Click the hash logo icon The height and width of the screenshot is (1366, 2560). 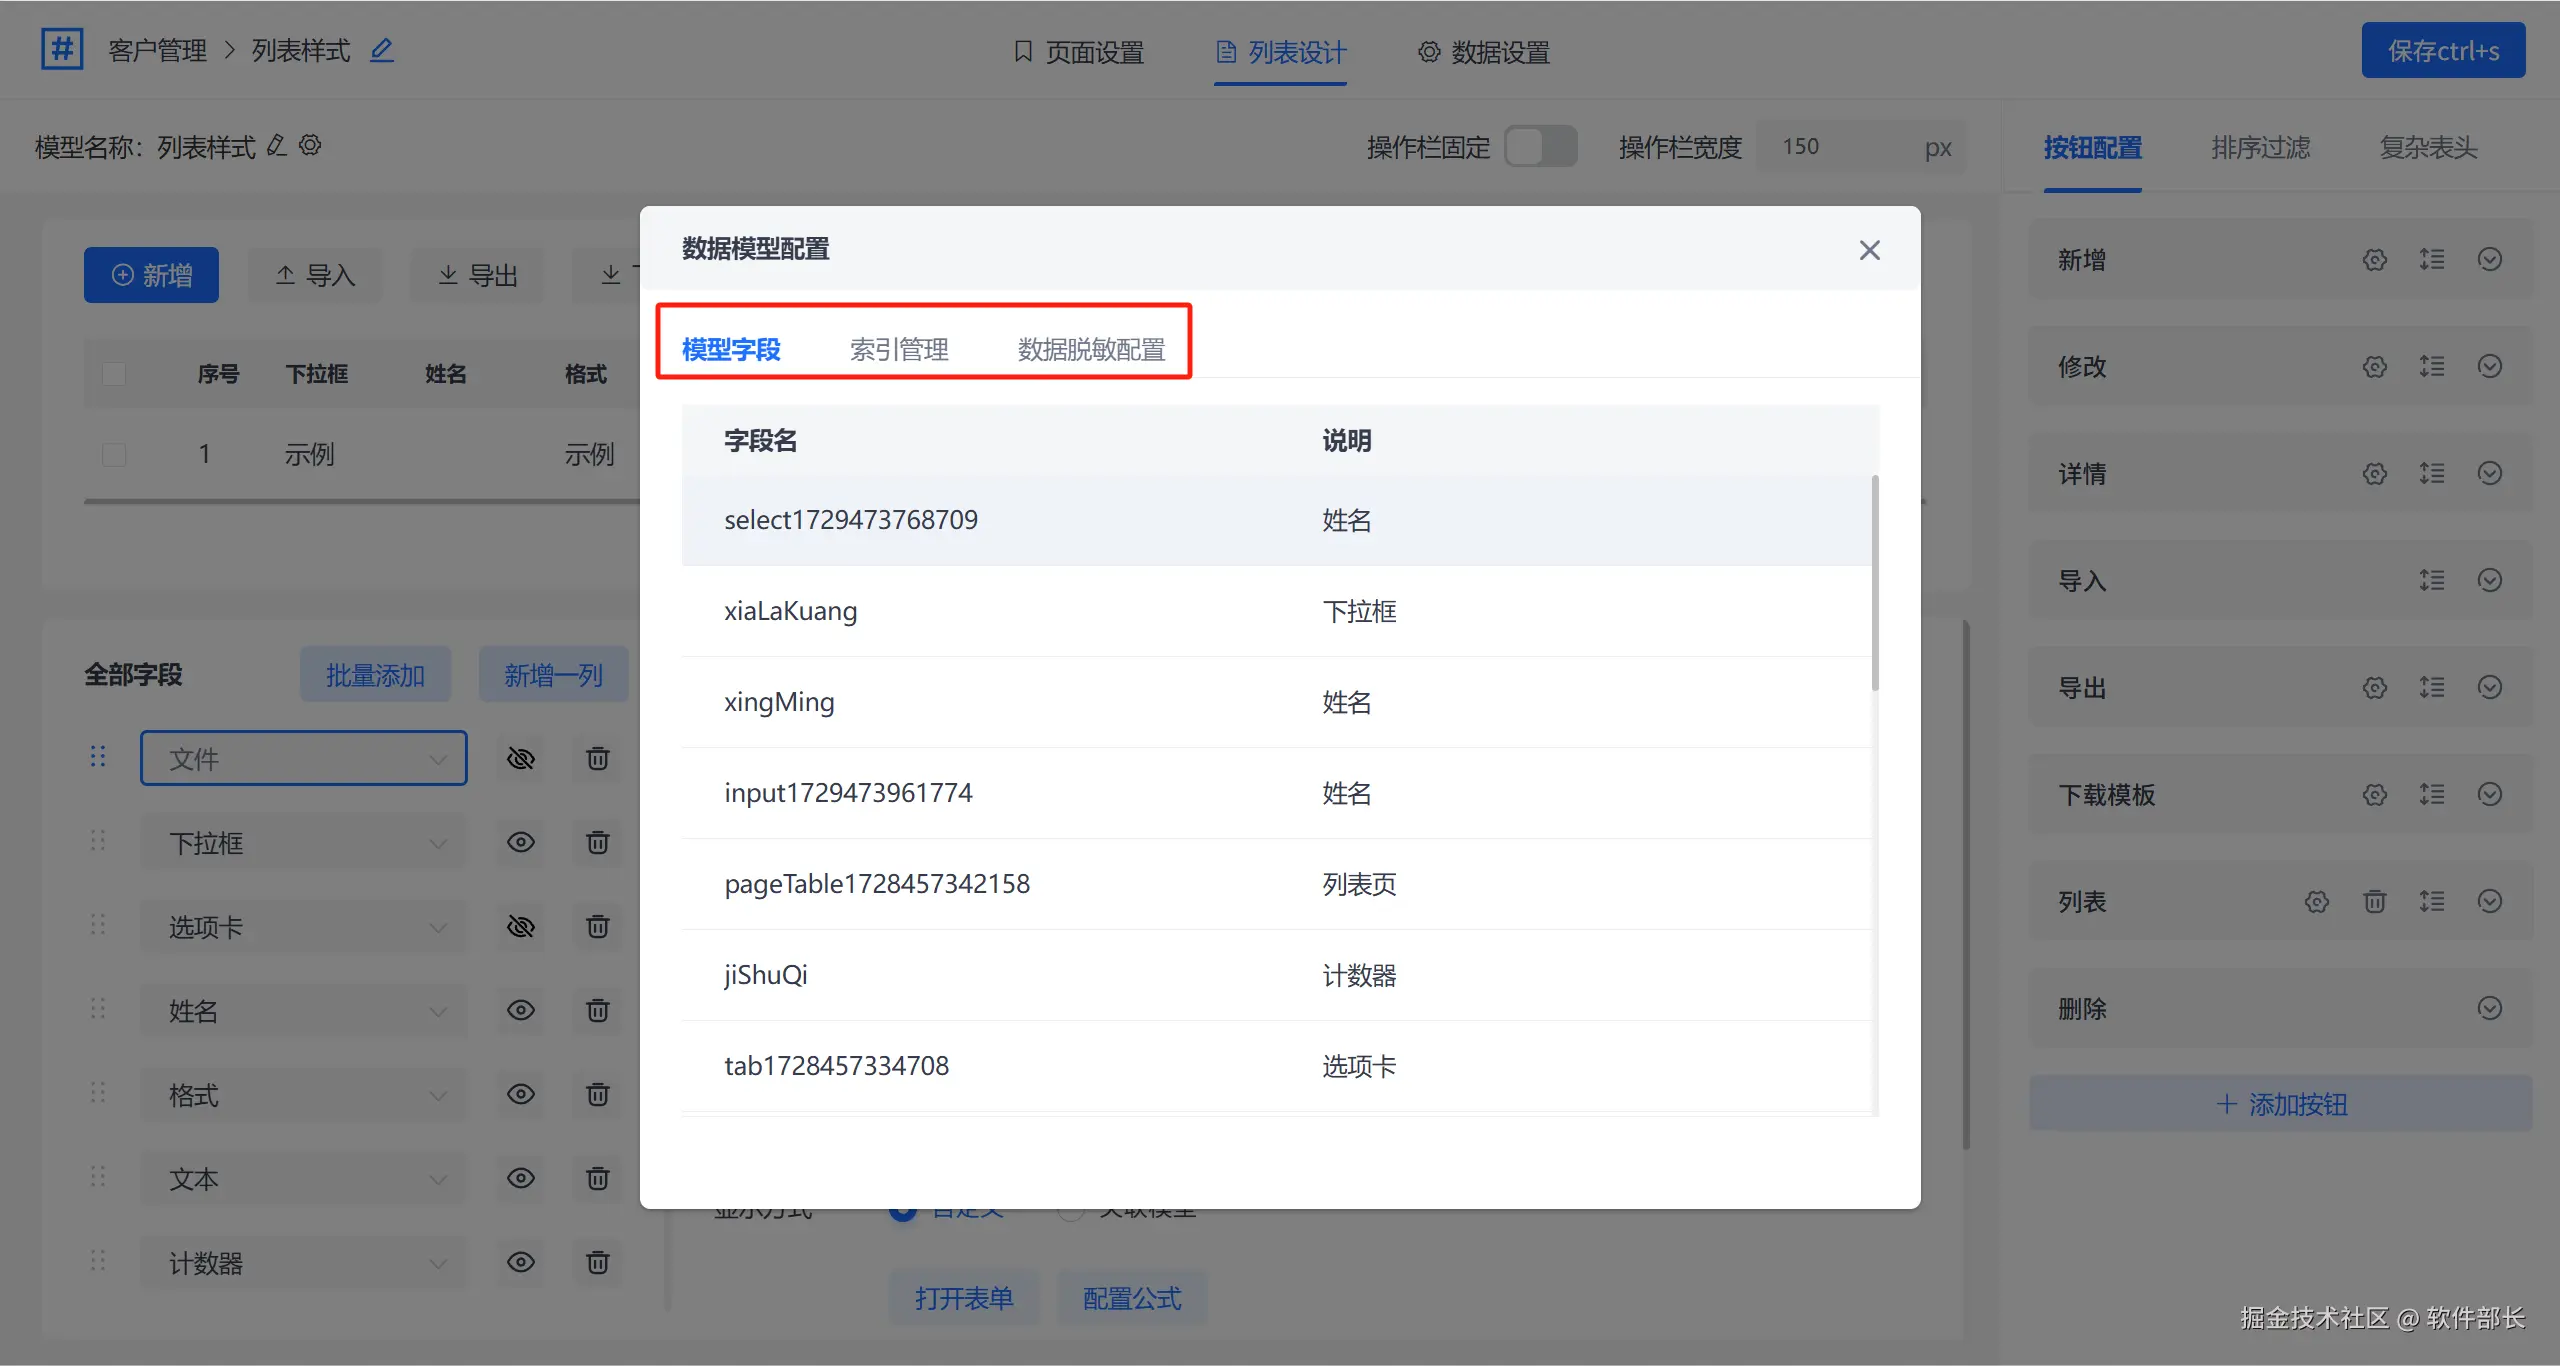coord(62,49)
